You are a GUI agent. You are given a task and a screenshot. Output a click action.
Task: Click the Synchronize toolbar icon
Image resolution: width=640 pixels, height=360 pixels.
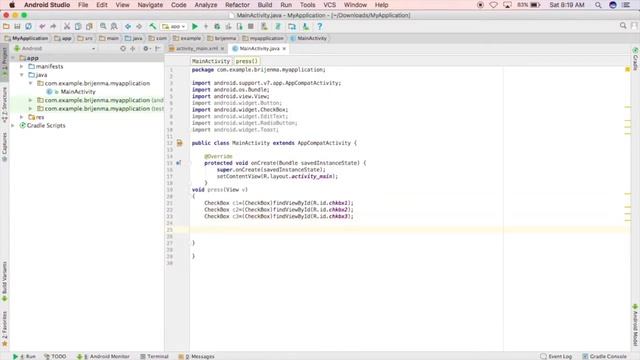click(28, 27)
